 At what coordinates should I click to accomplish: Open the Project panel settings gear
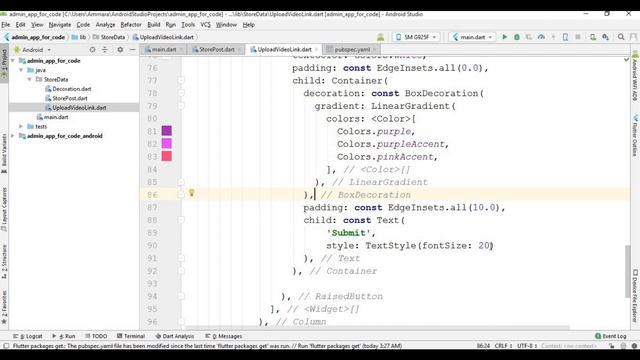pyautogui.click(x=120, y=49)
